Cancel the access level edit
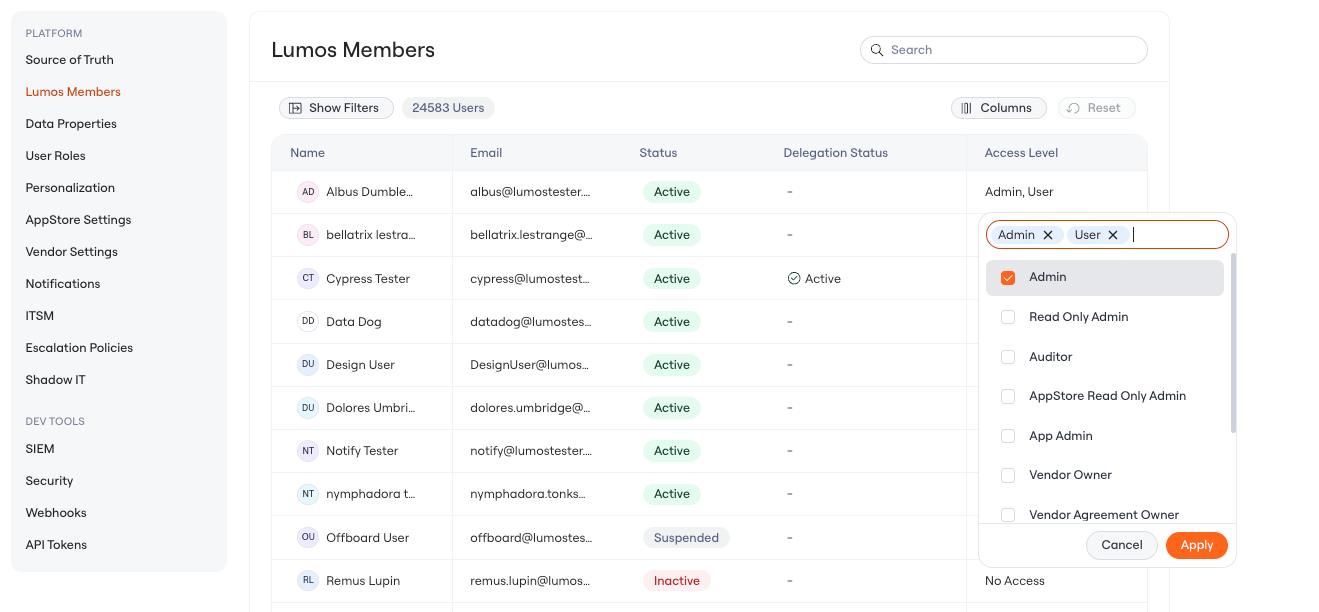The image size is (1319, 612). (x=1122, y=545)
